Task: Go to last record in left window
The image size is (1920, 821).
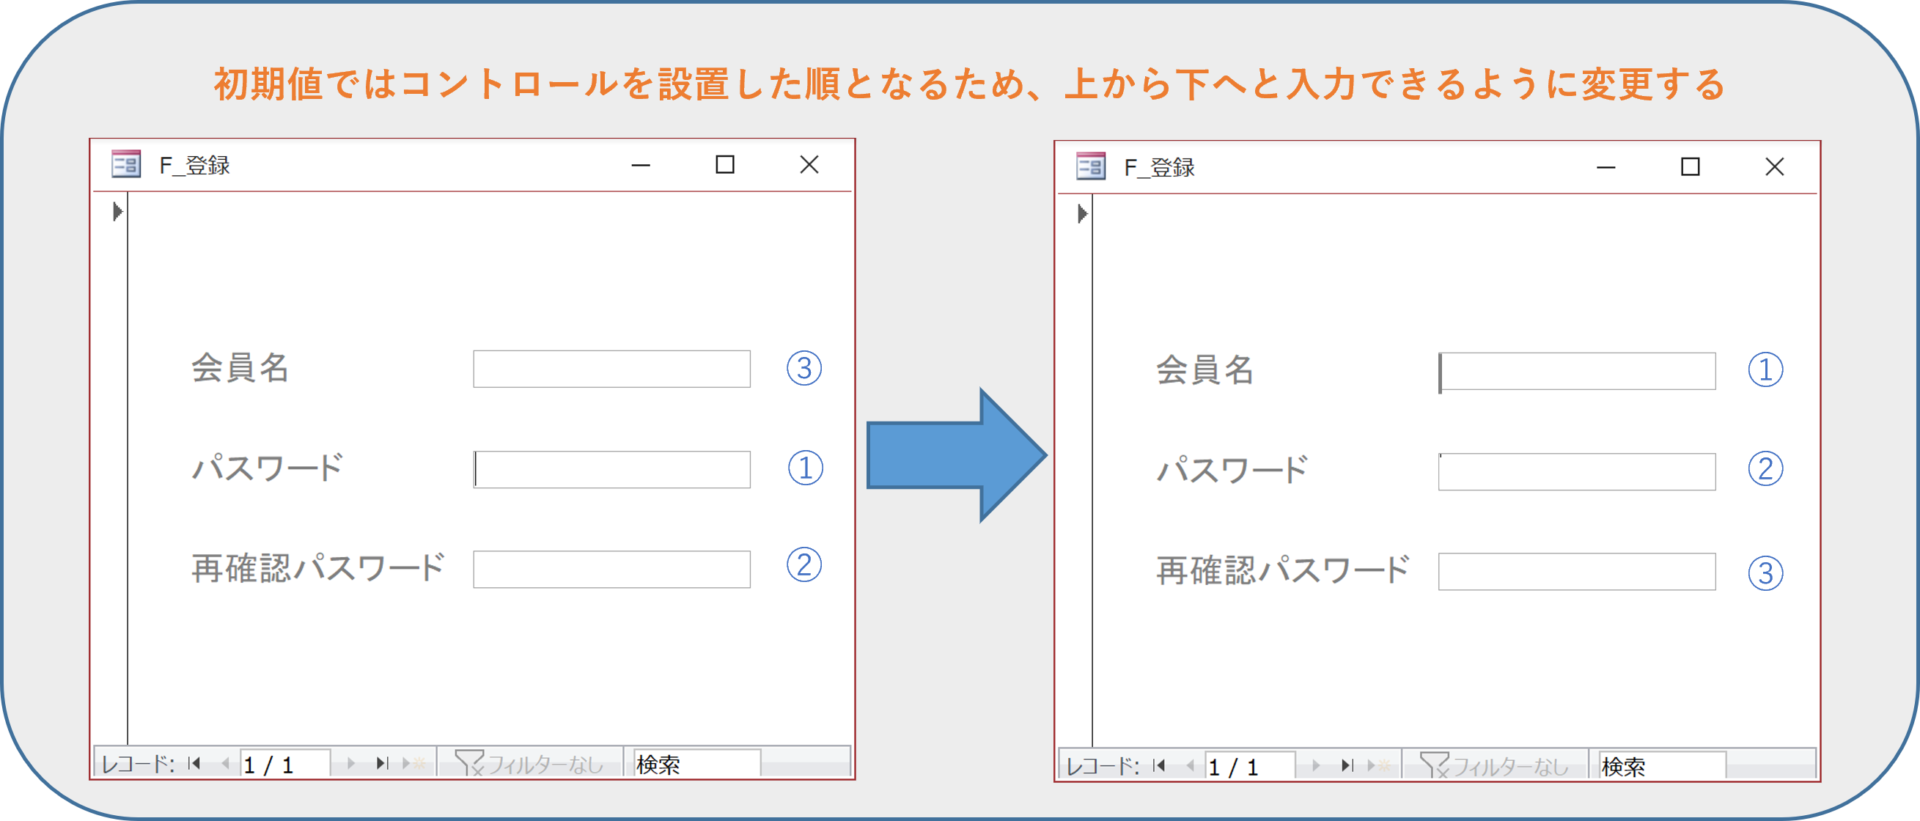Action: tap(381, 764)
